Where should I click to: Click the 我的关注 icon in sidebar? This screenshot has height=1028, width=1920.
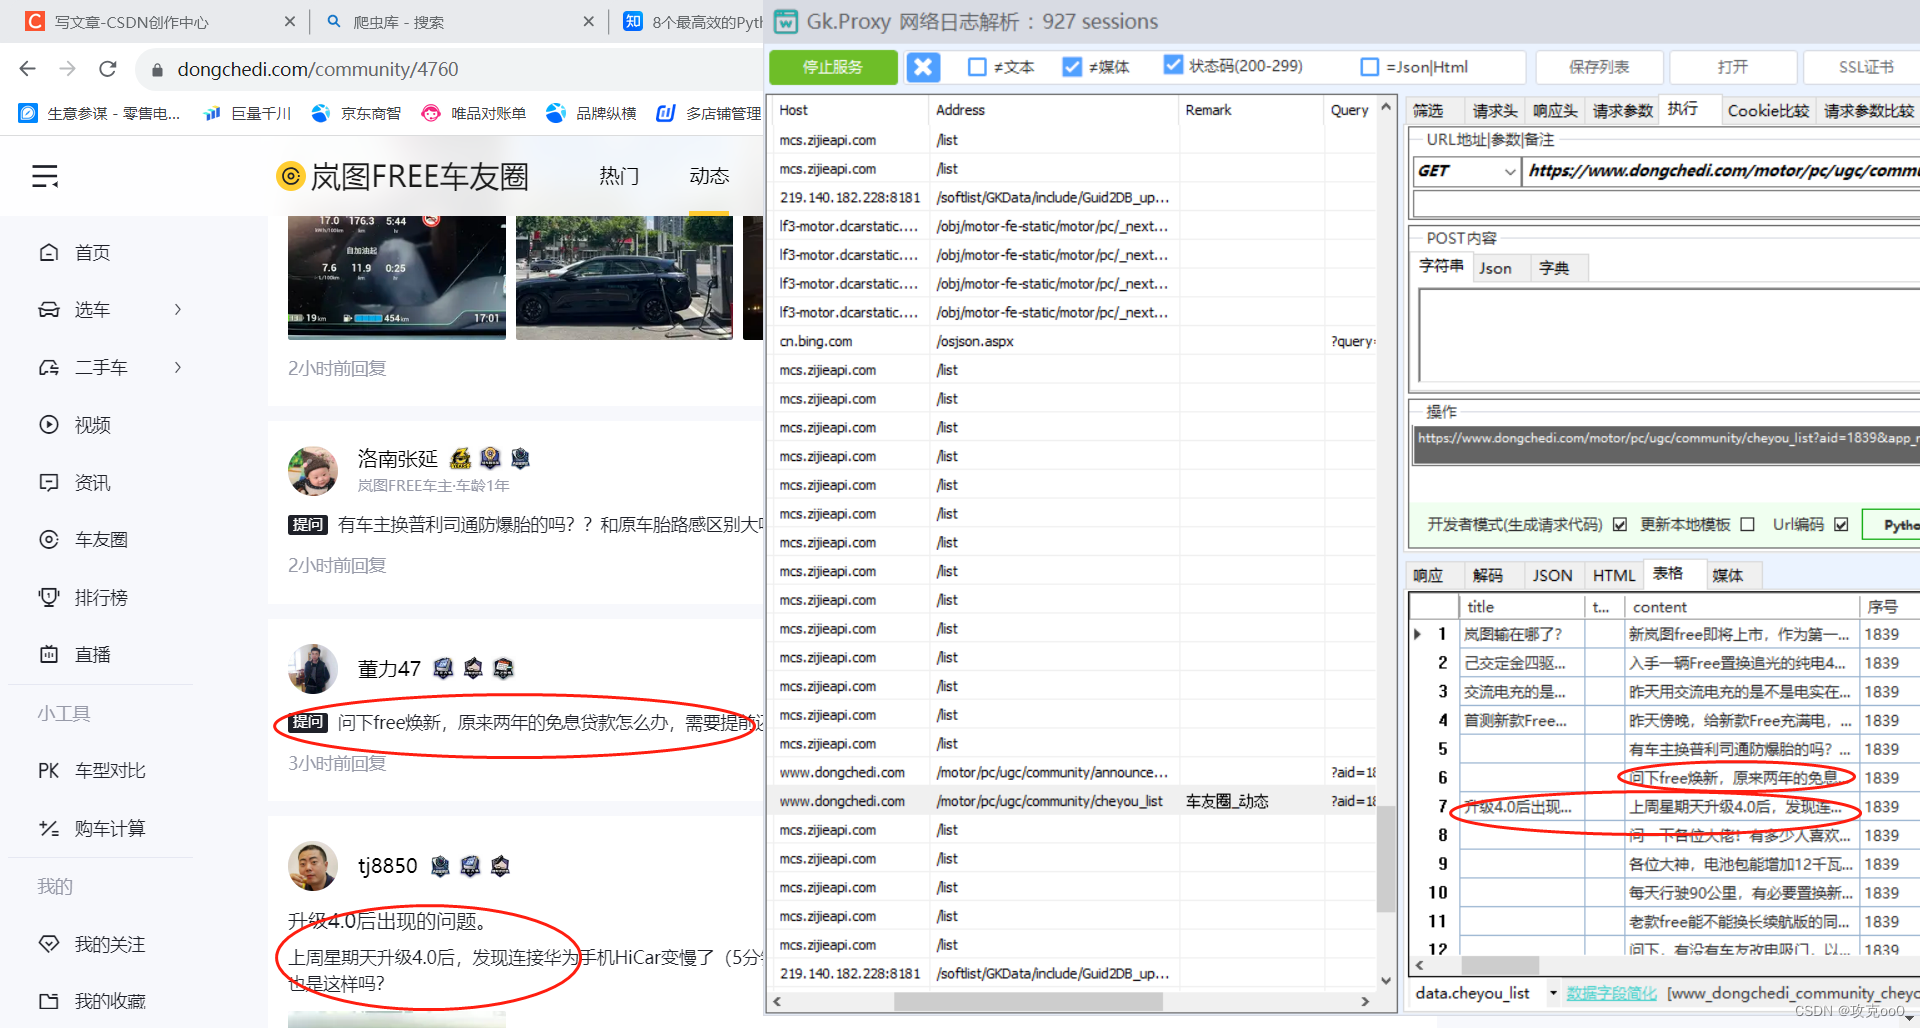pyautogui.click(x=48, y=944)
